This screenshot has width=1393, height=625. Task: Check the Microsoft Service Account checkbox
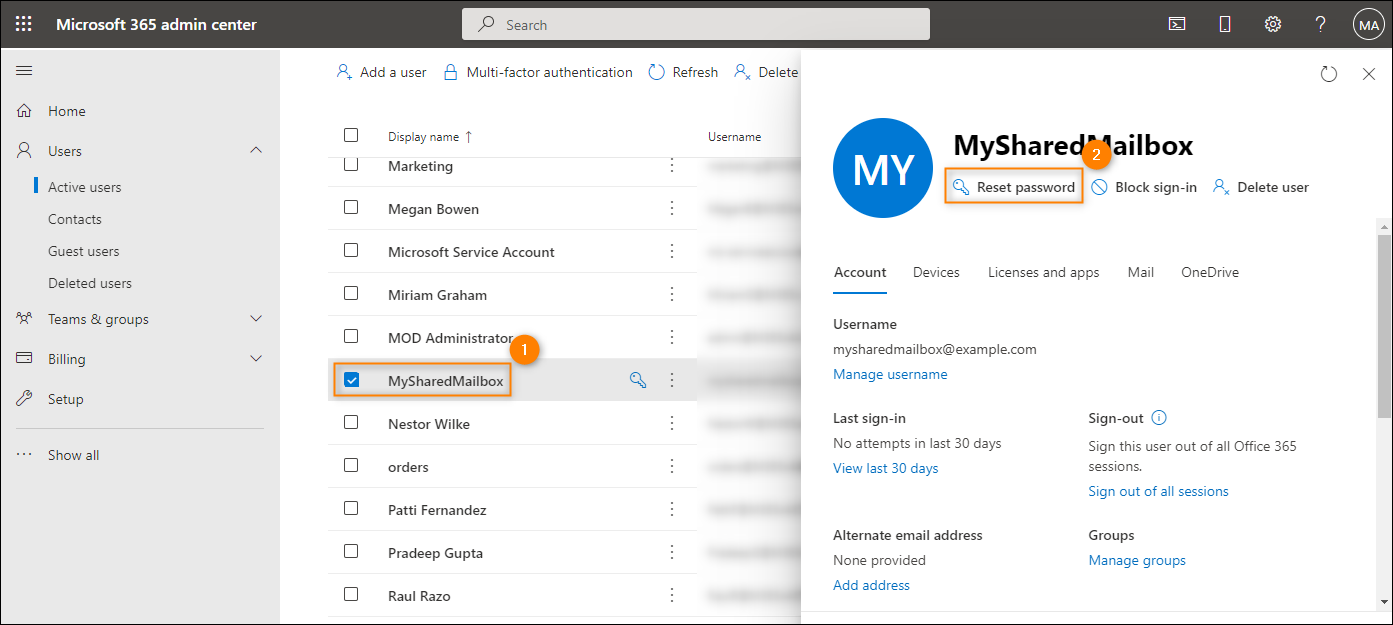[x=351, y=250]
